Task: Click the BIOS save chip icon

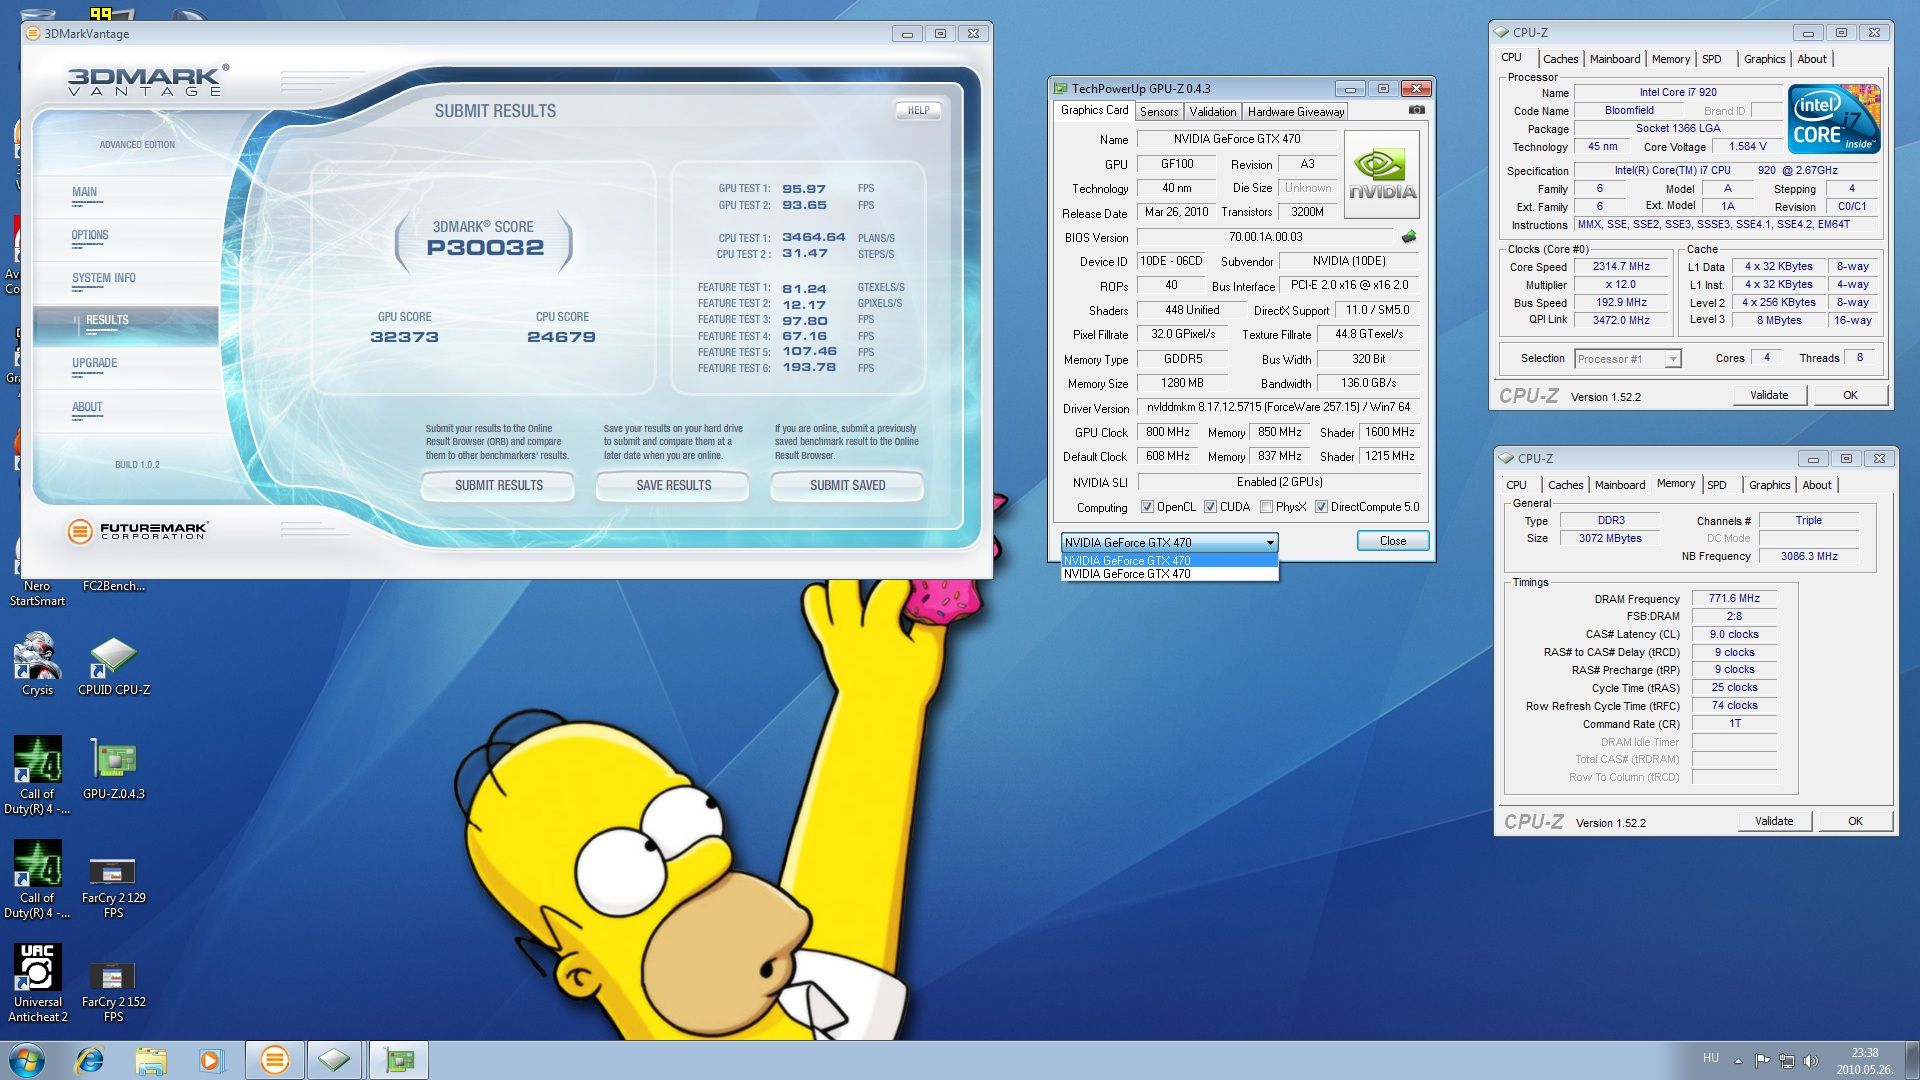Action: (x=1409, y=237)
